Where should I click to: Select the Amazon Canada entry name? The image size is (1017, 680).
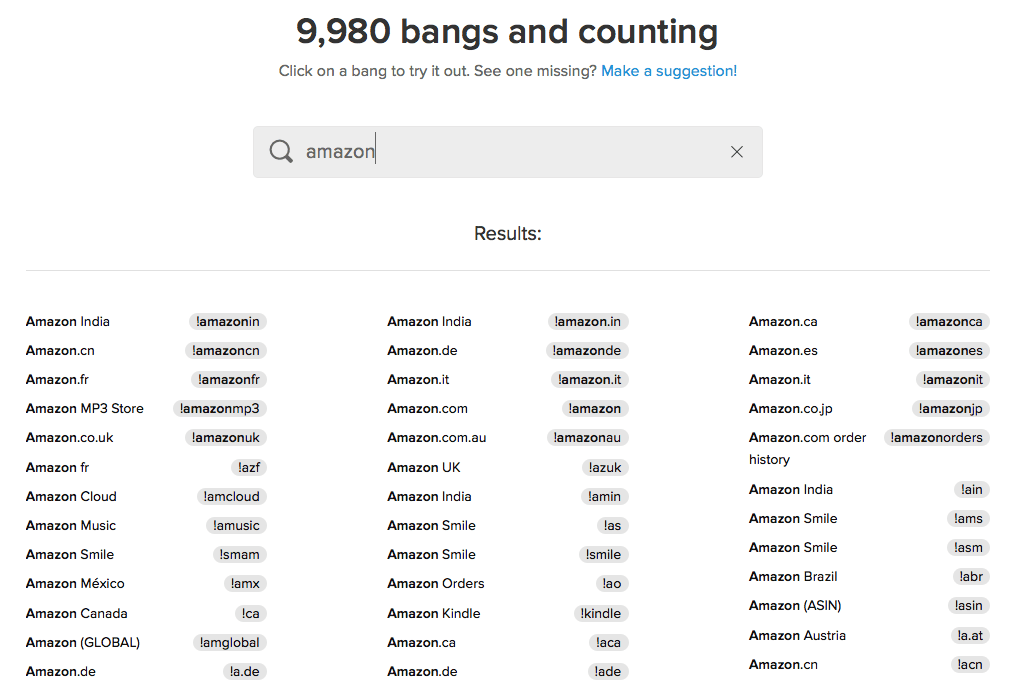pyautogui.click(x=77, y=613)
